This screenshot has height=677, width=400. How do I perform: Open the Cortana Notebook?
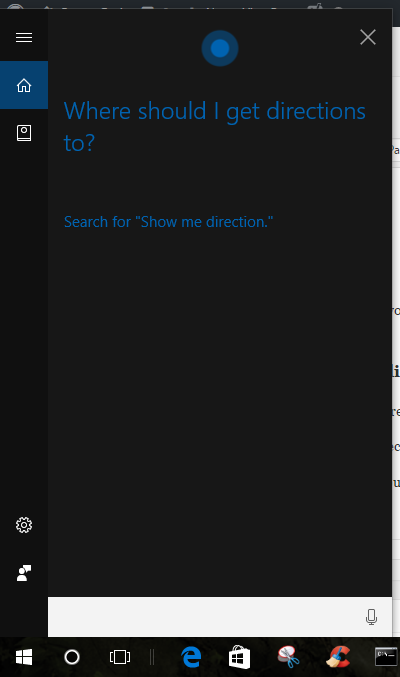click(24, 133)
